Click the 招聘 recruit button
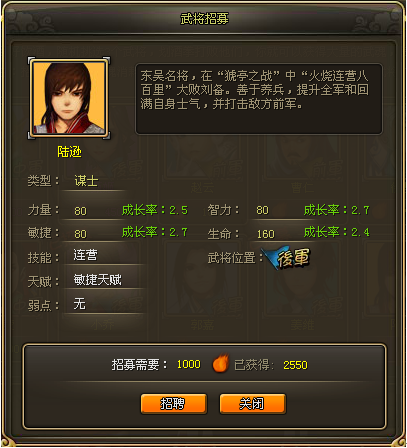The image size is (407, 448). click(174, 403)
